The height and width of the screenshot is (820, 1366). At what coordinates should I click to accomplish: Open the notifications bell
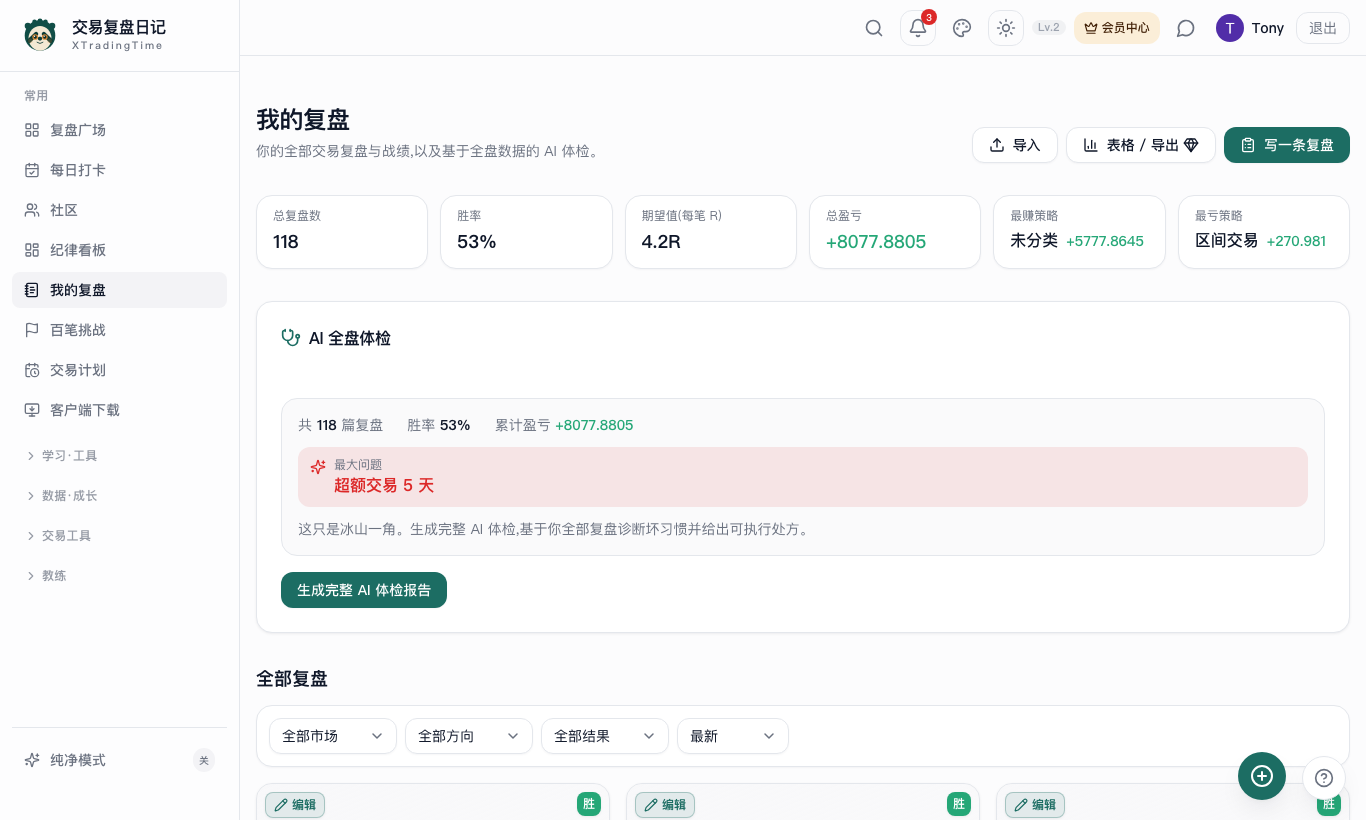coord(918,28)
